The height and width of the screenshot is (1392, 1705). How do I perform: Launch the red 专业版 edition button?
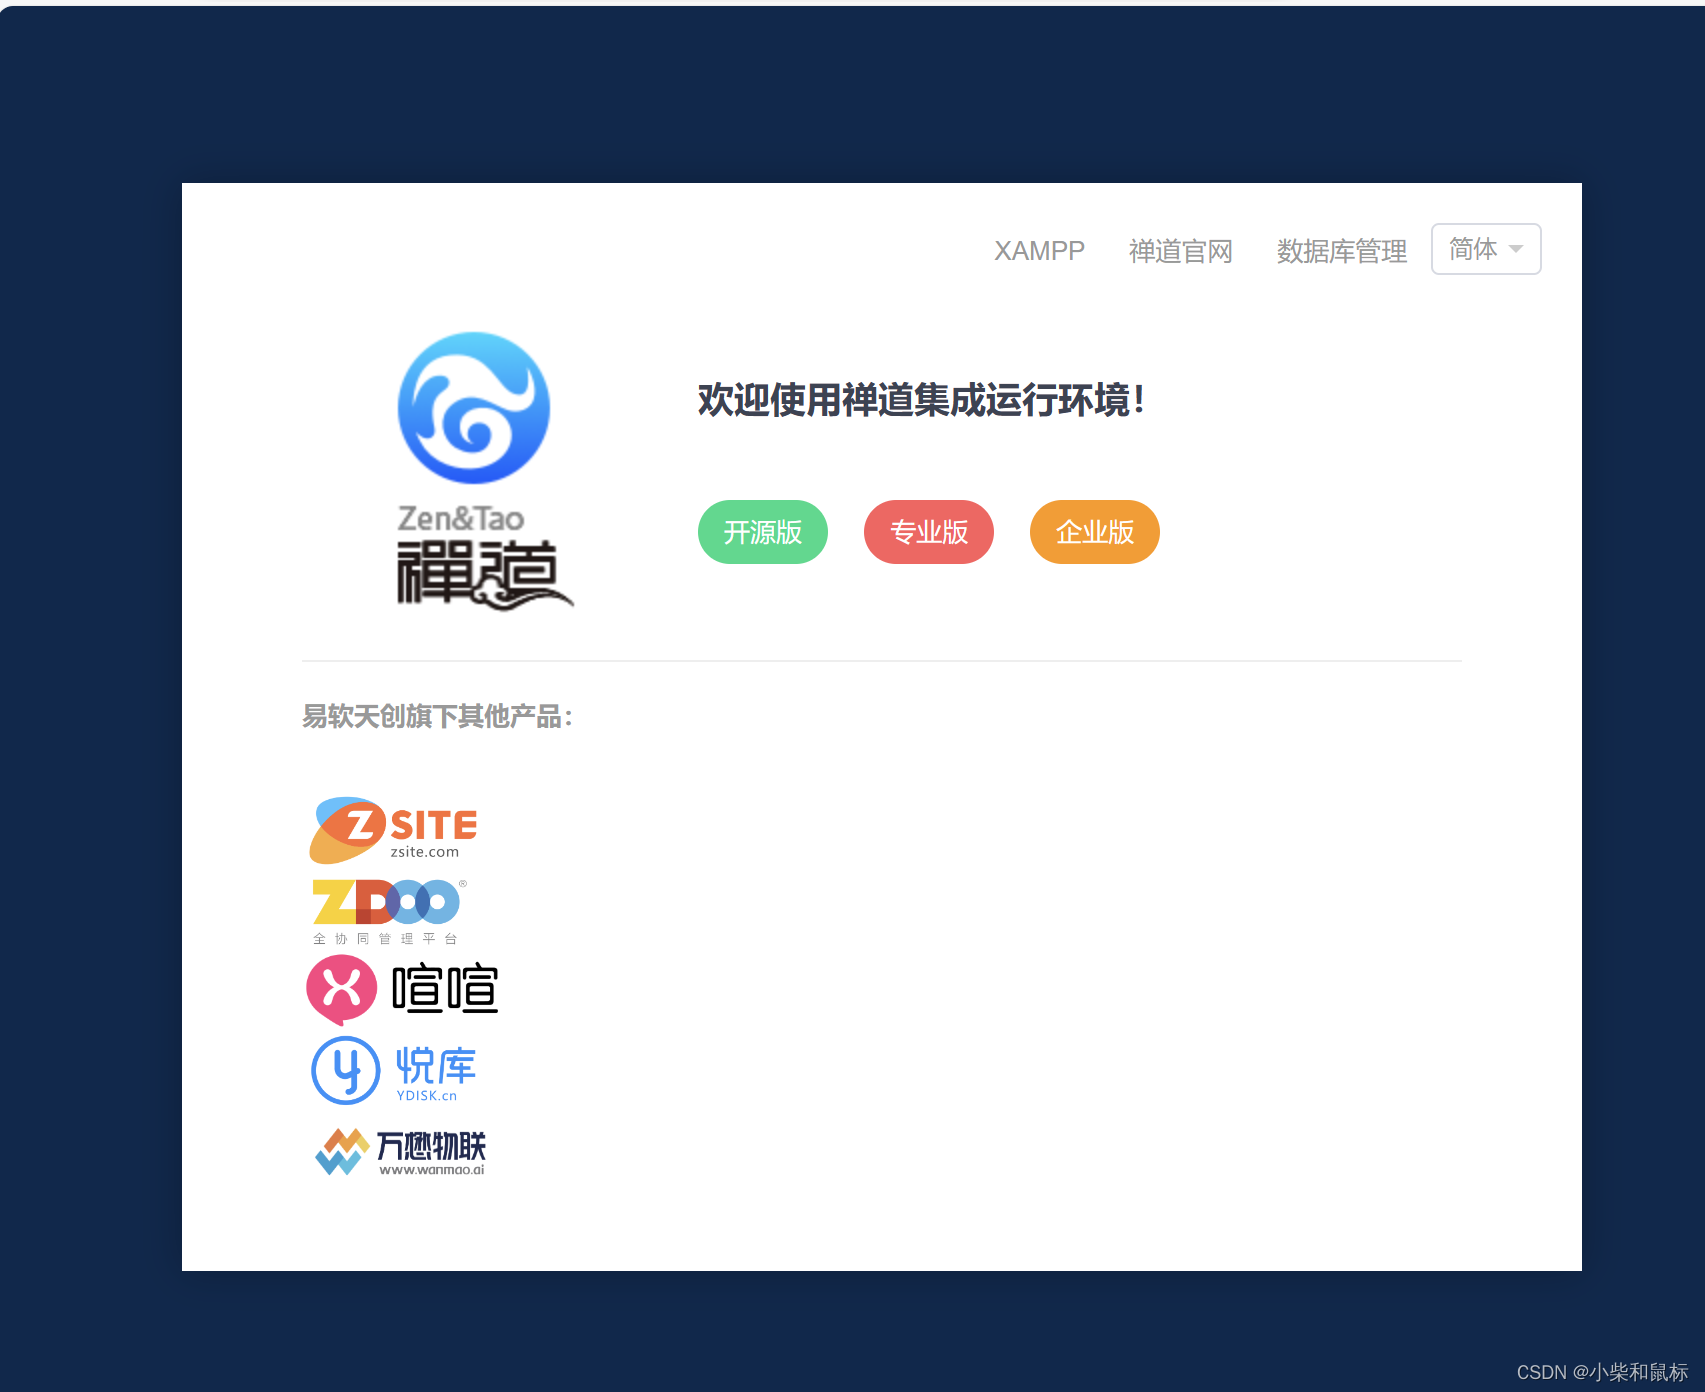929,532
